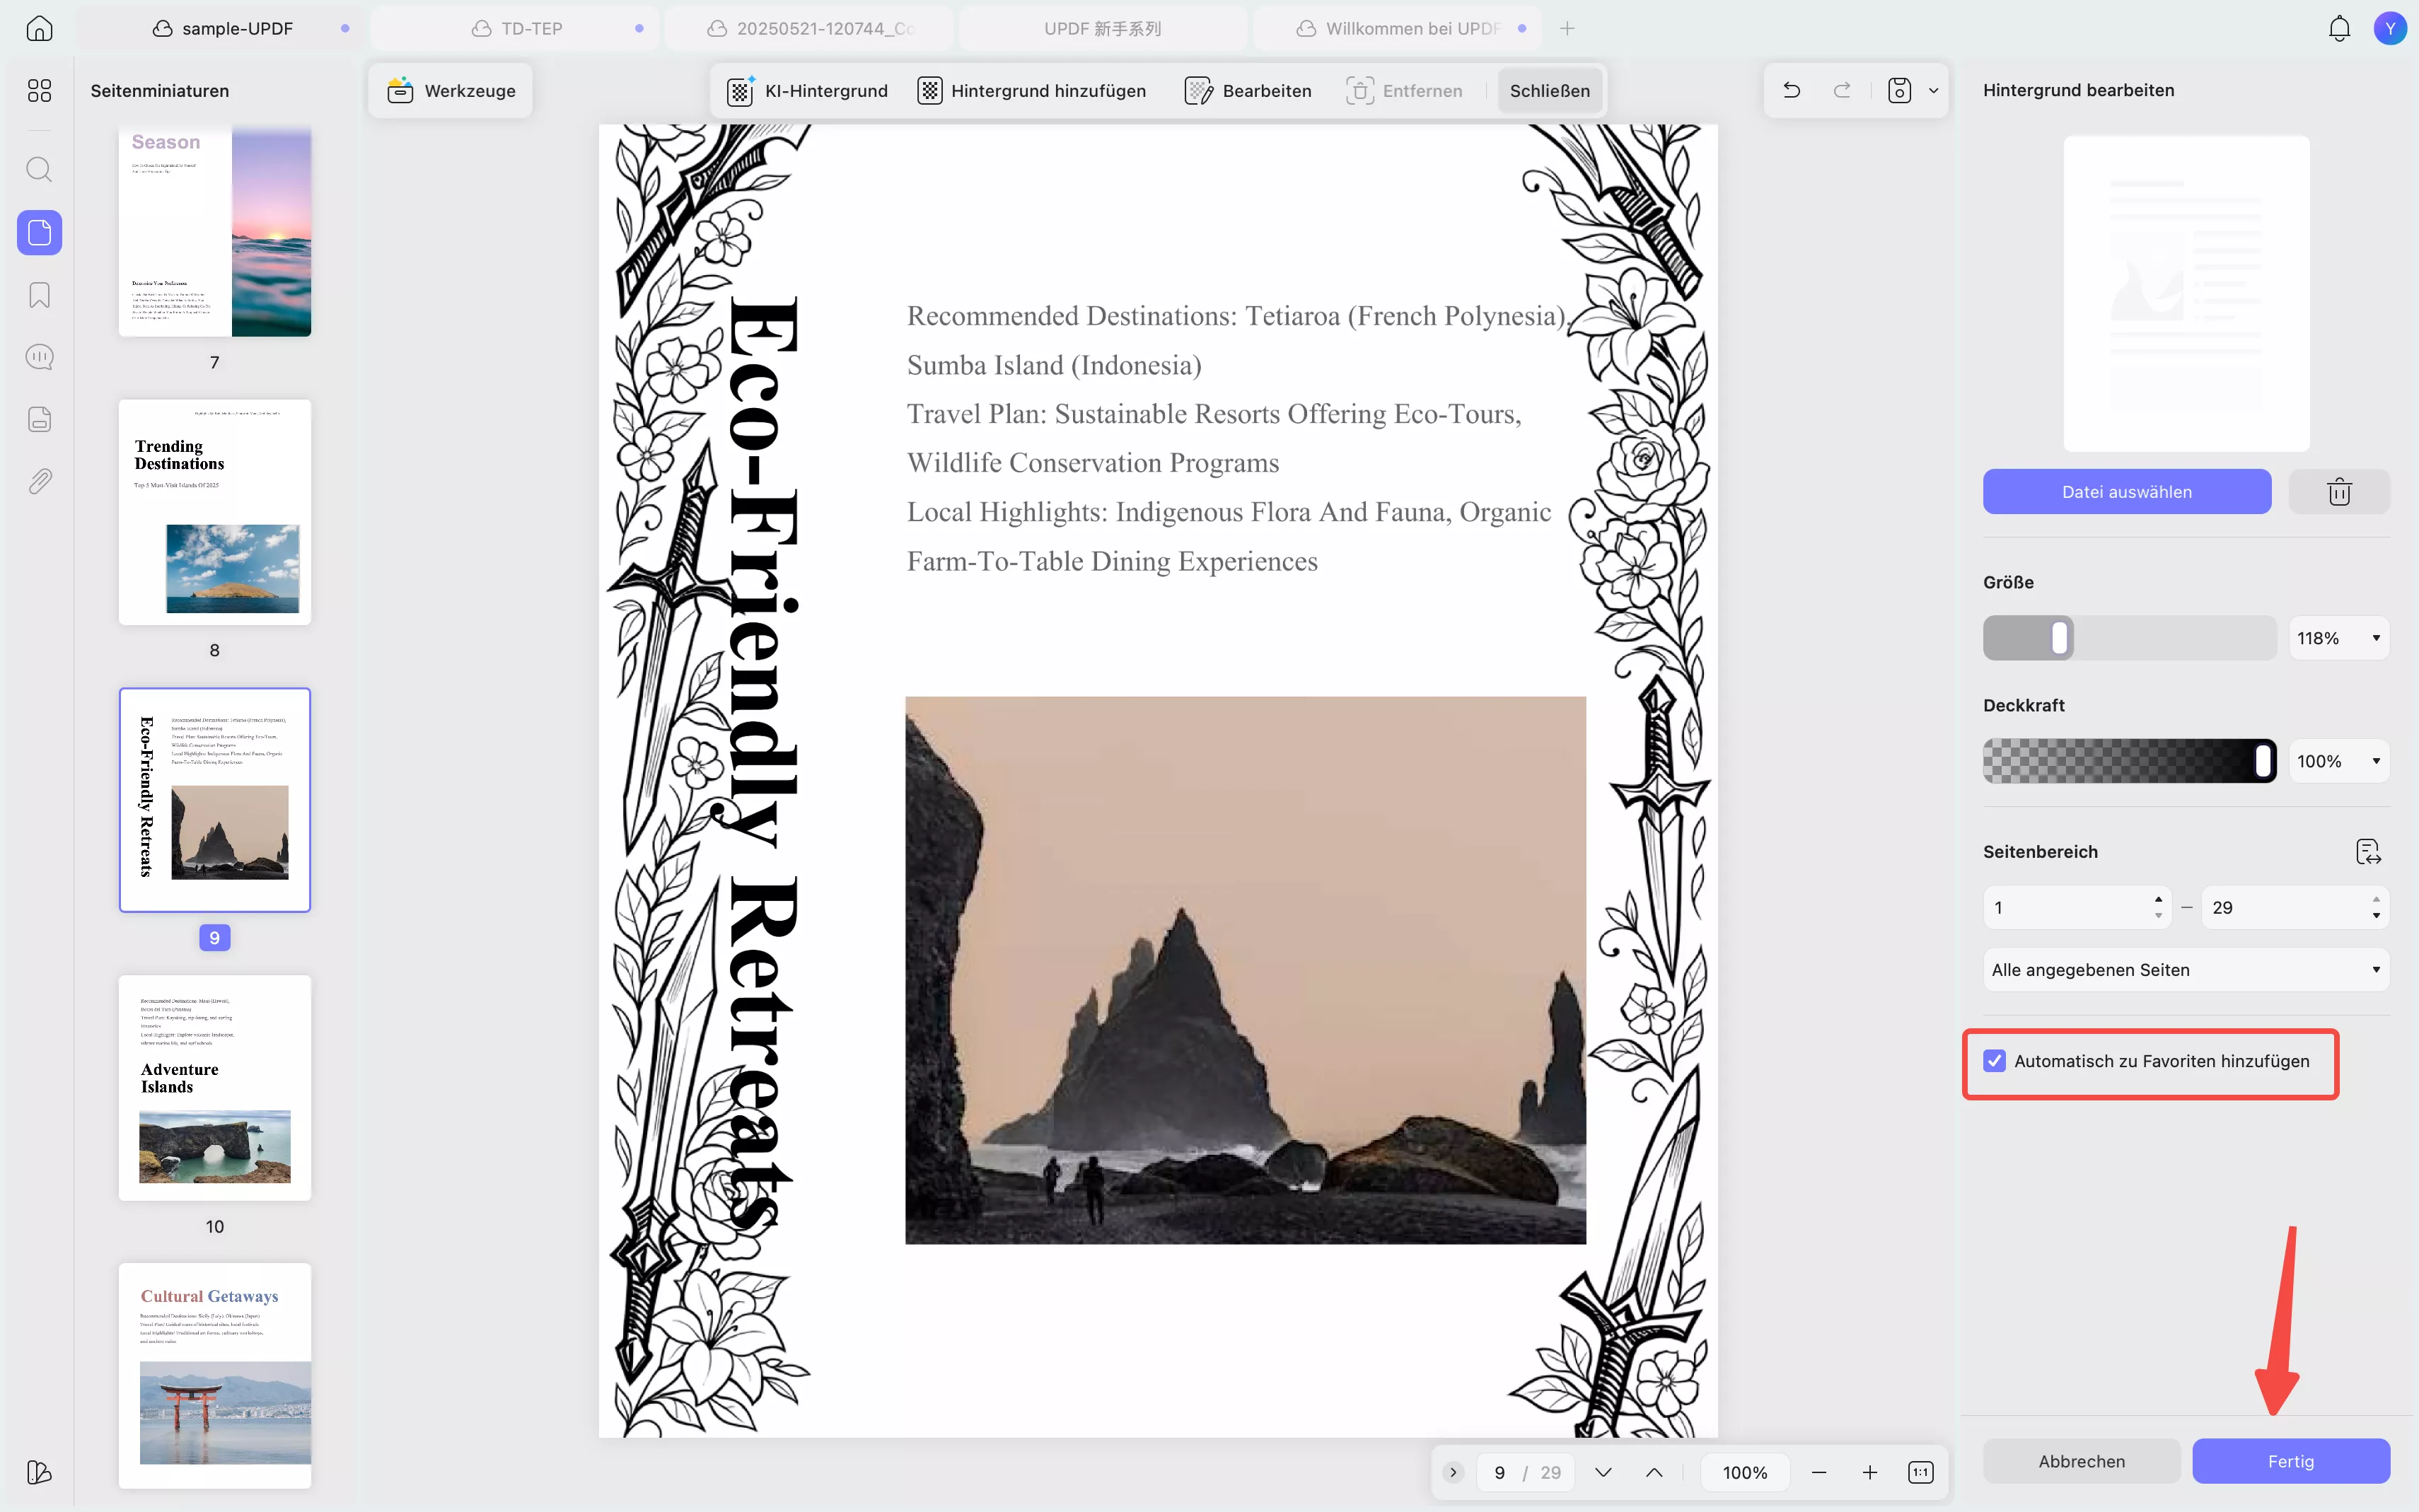Click the home icon
This screenshot has height=1512, width=2419.
coord(39,28)
